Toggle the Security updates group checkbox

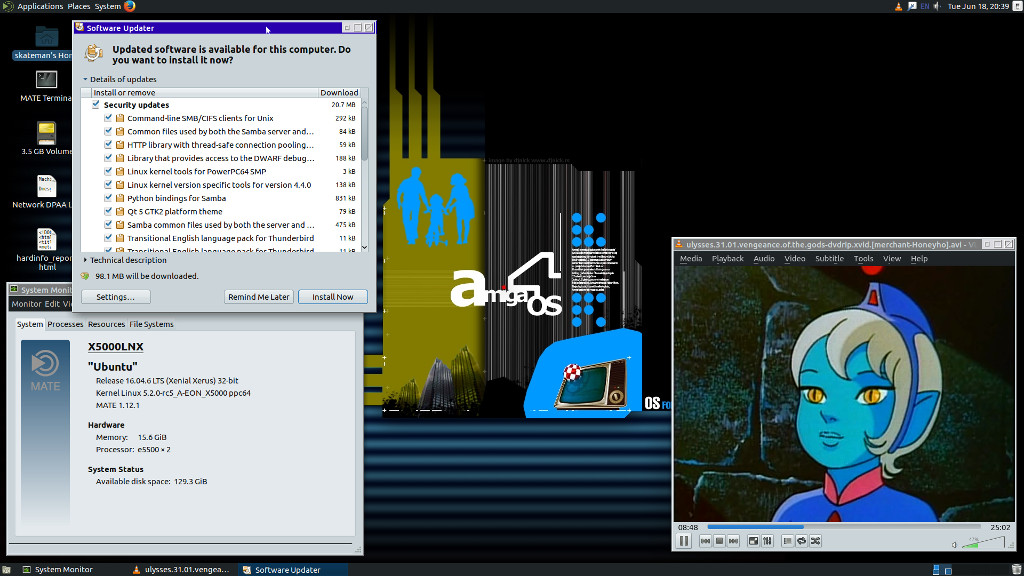click(x=96, y=104)
